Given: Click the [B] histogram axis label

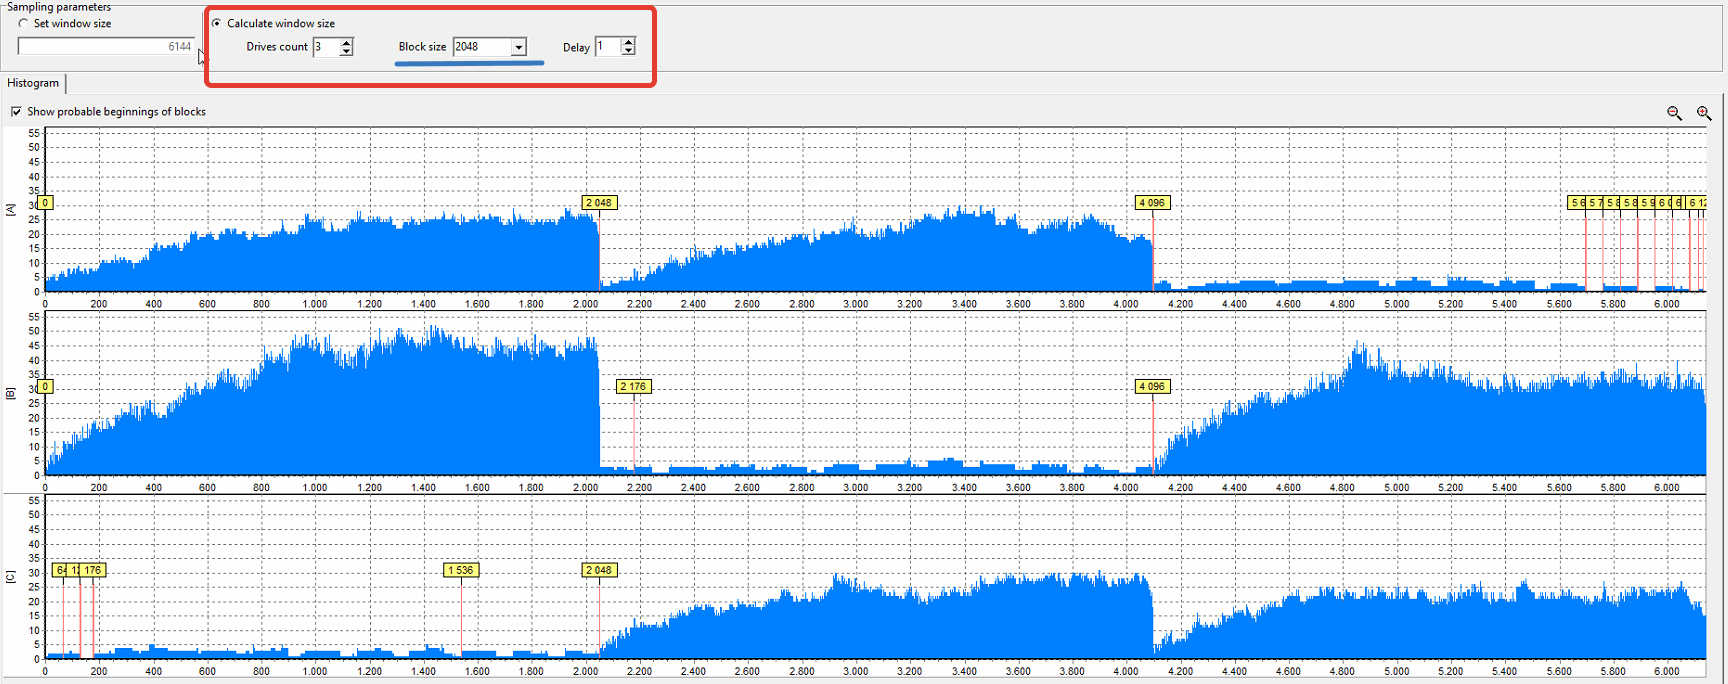Looking at the screenshot, I should pos(11,394).
